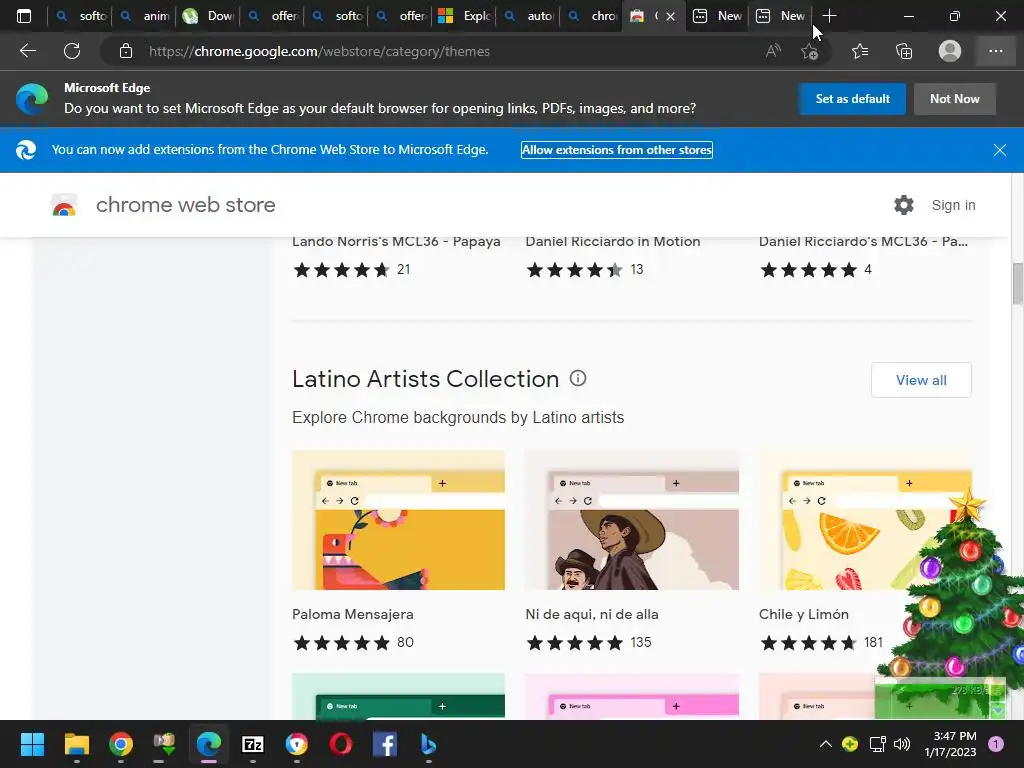The height and width of the screenshot is (768, 1024).
Task: Switch to Microsoft Edge taskbar icon
Action: 209,744
